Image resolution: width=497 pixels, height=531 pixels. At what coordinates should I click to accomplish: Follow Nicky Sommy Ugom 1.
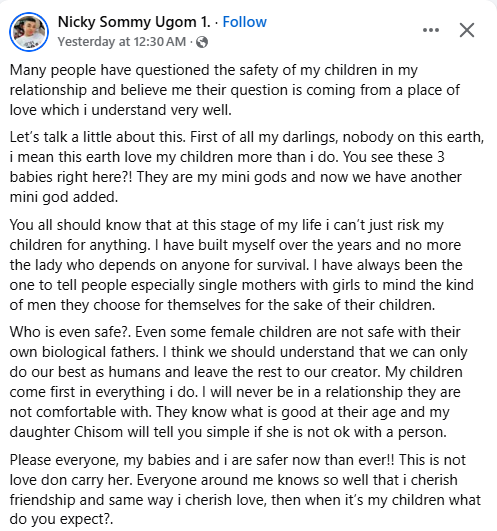pyautogui.click(x=244, y=22)
